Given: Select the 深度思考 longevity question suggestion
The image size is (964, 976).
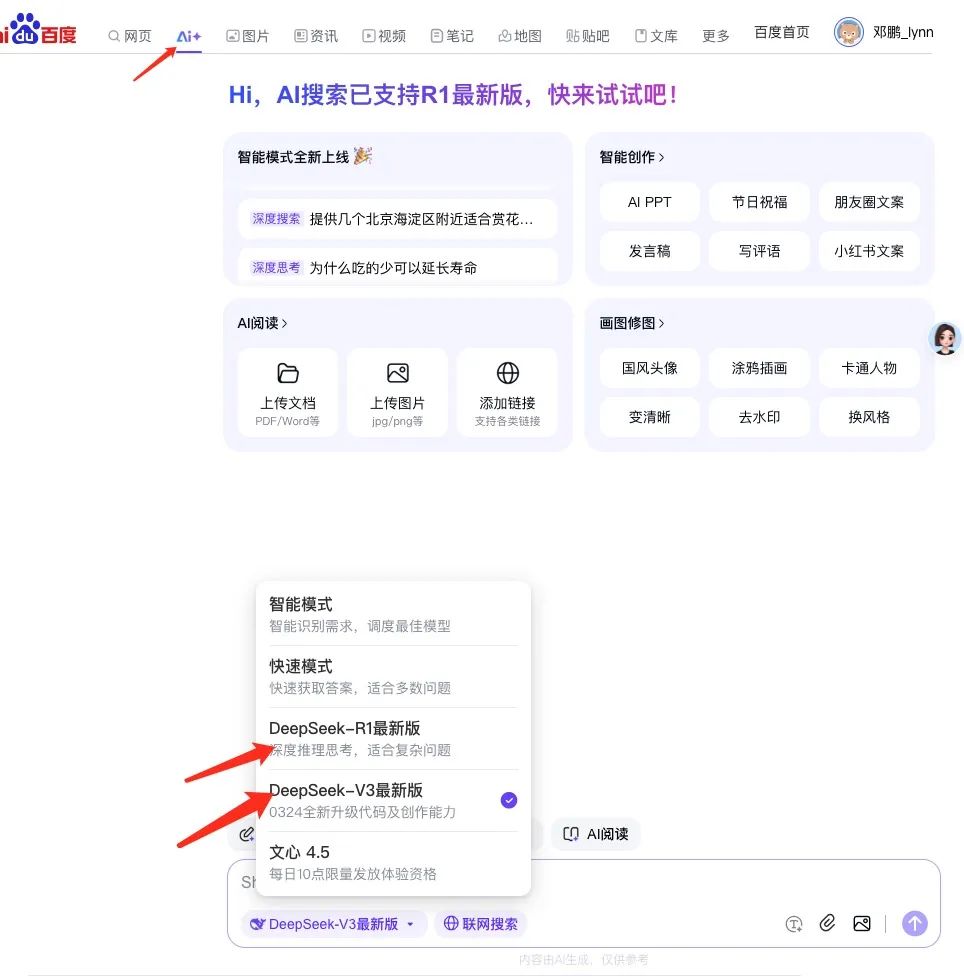Looking at the screenshot, I should (x=398, y=268).
